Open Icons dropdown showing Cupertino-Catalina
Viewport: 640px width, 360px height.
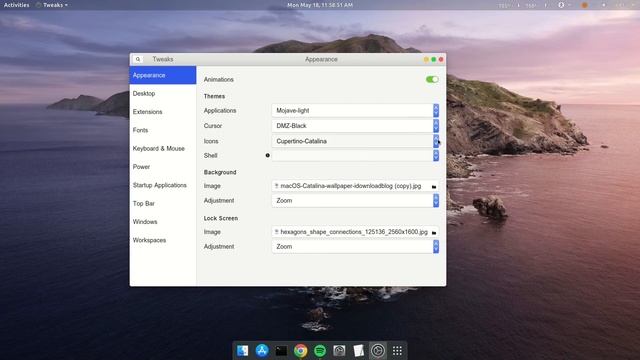pos(355,141)
